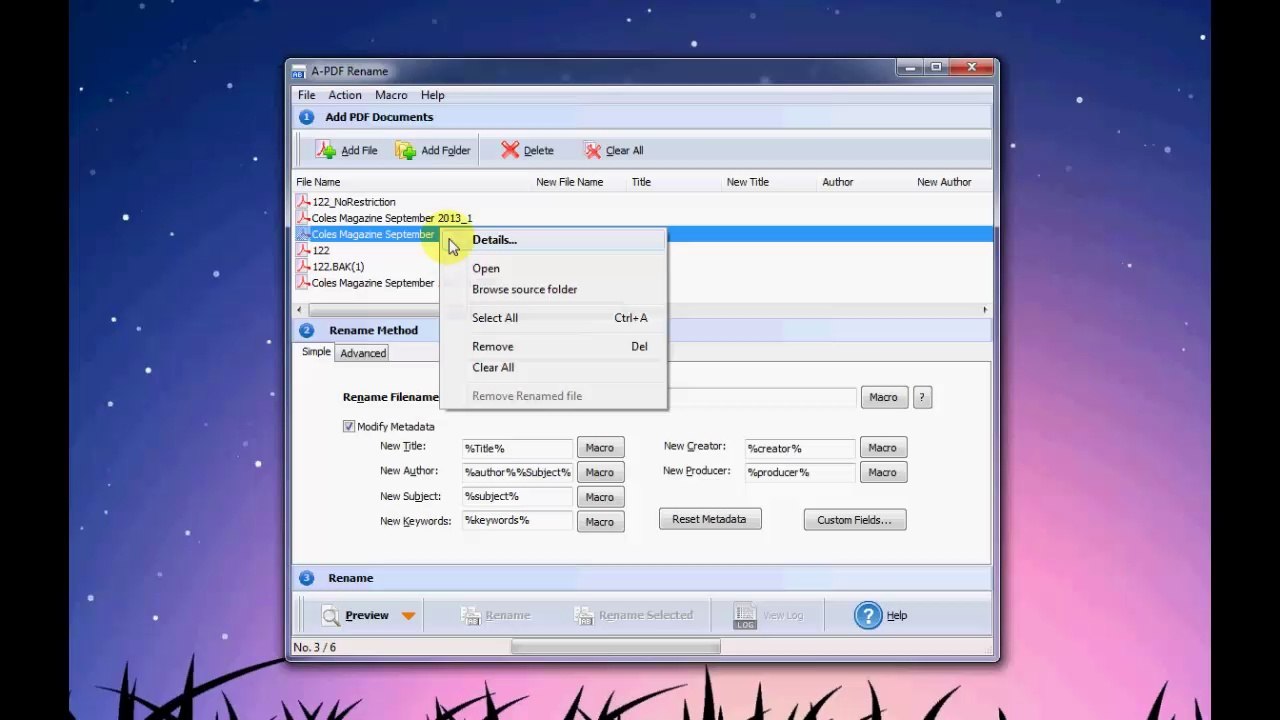Viewport: 1280px width, 720px height.
Task: Click the New Keywords input field
Action: (517, 520)
